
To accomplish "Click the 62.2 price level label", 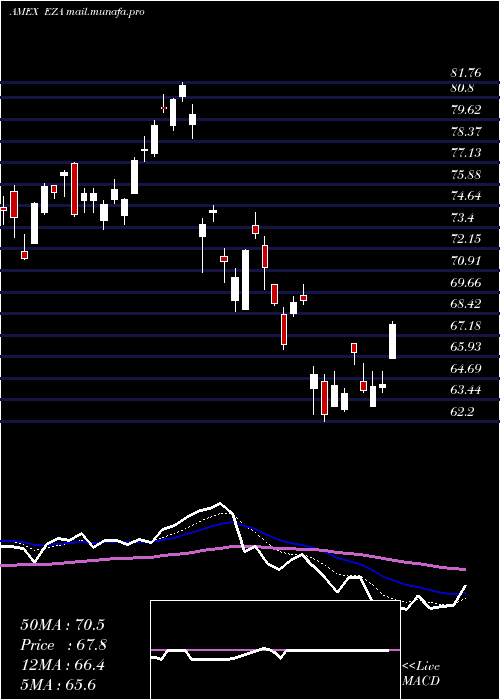I will (462, 412).
